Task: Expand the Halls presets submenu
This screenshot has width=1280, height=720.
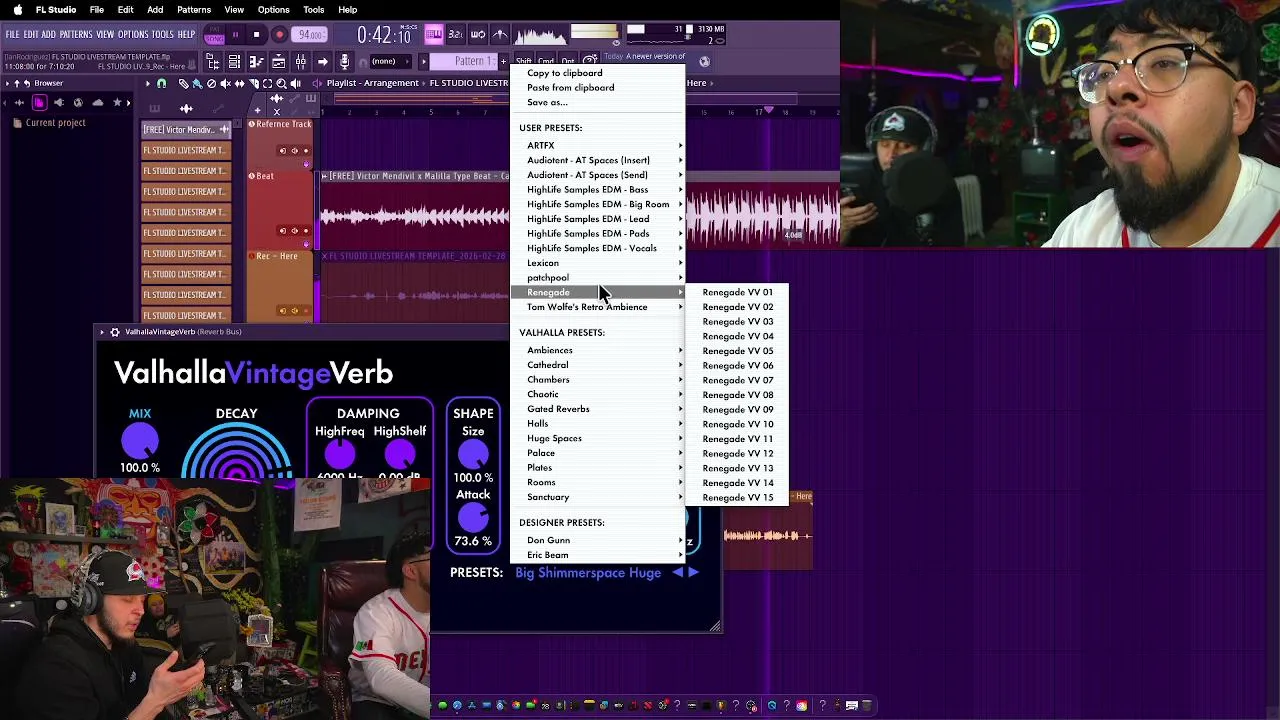Action: (600, 423)
